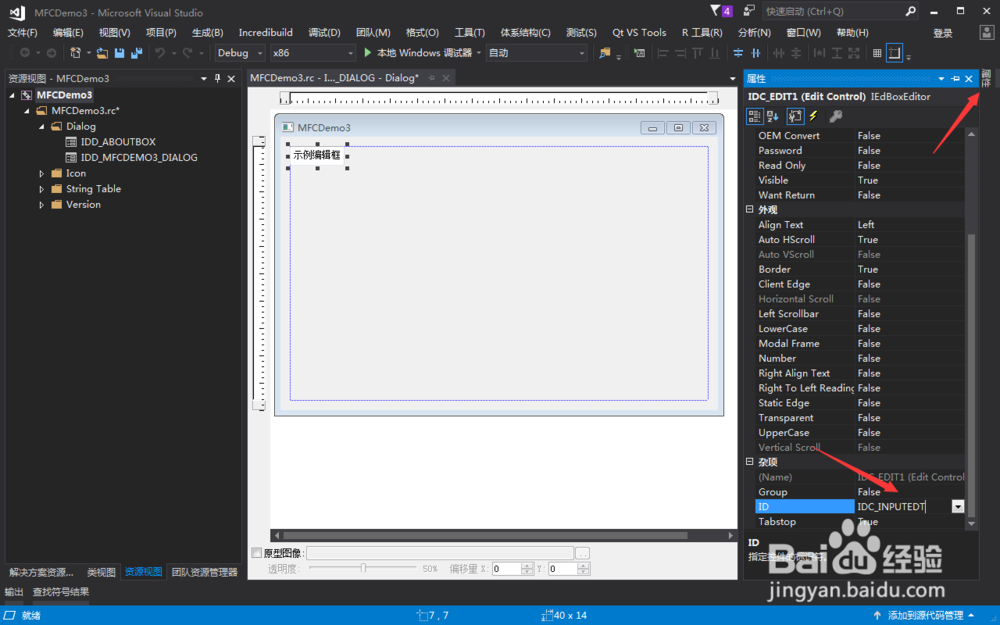Open the 格式(O) menu
1000x625 pixels.
pyautogui.click(x=422, y=33)
